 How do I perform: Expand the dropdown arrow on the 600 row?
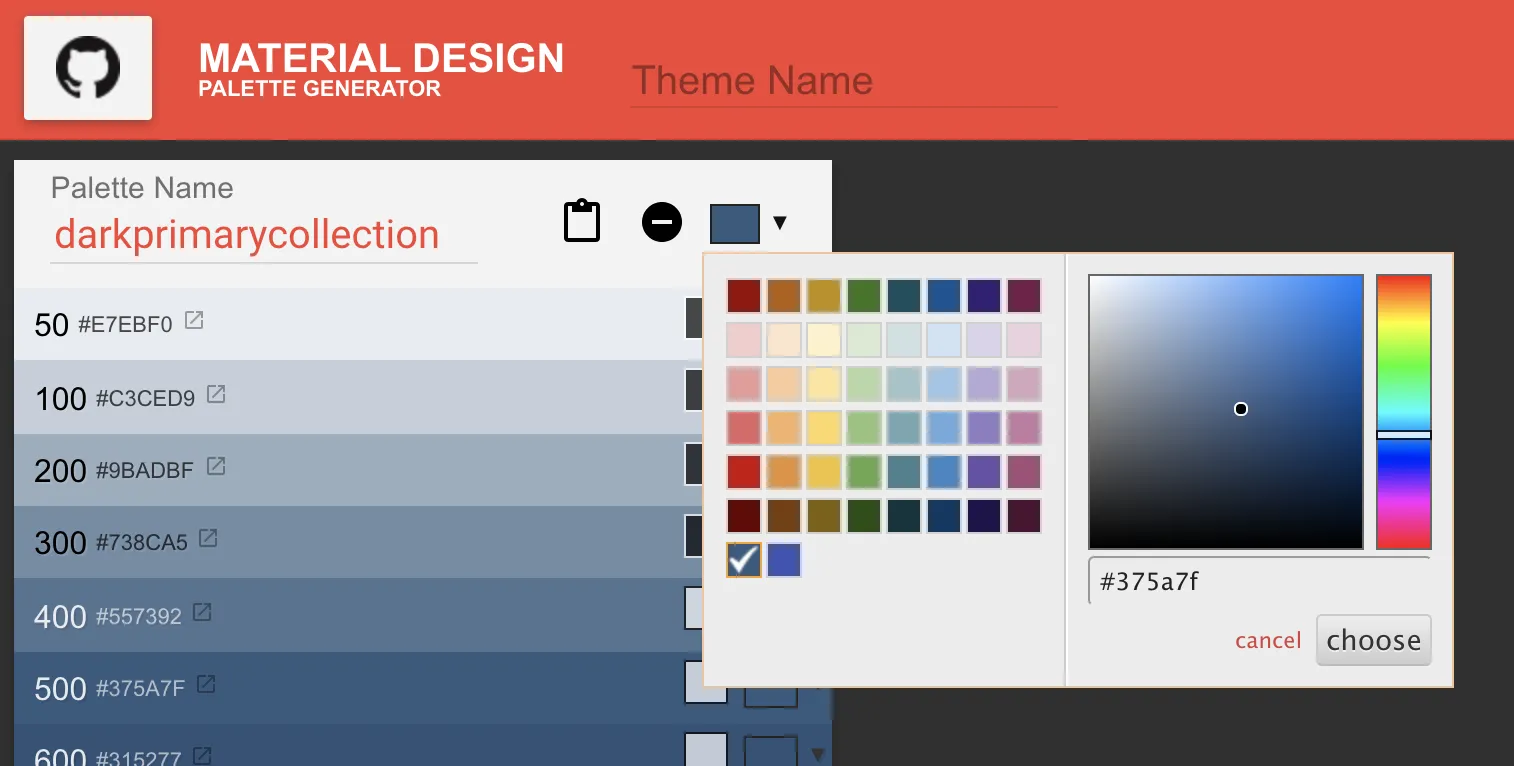click(x=818, y=754)
